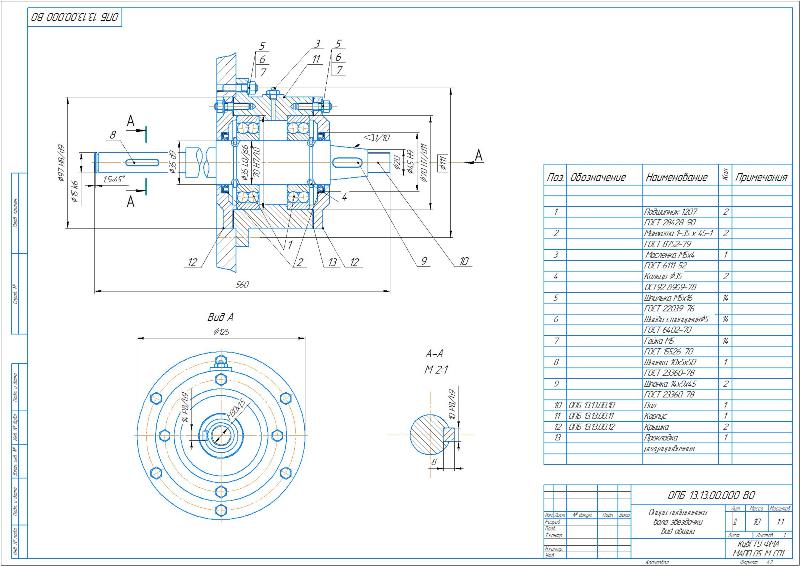Click callout number "3" above the housing
Image resolution: width=800 pixels, height=566 pixels.
317,44
